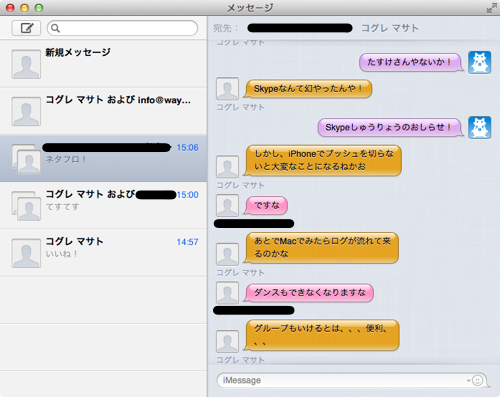Click the いいね！ preview text
500x397 pixels.
(62, 254)
